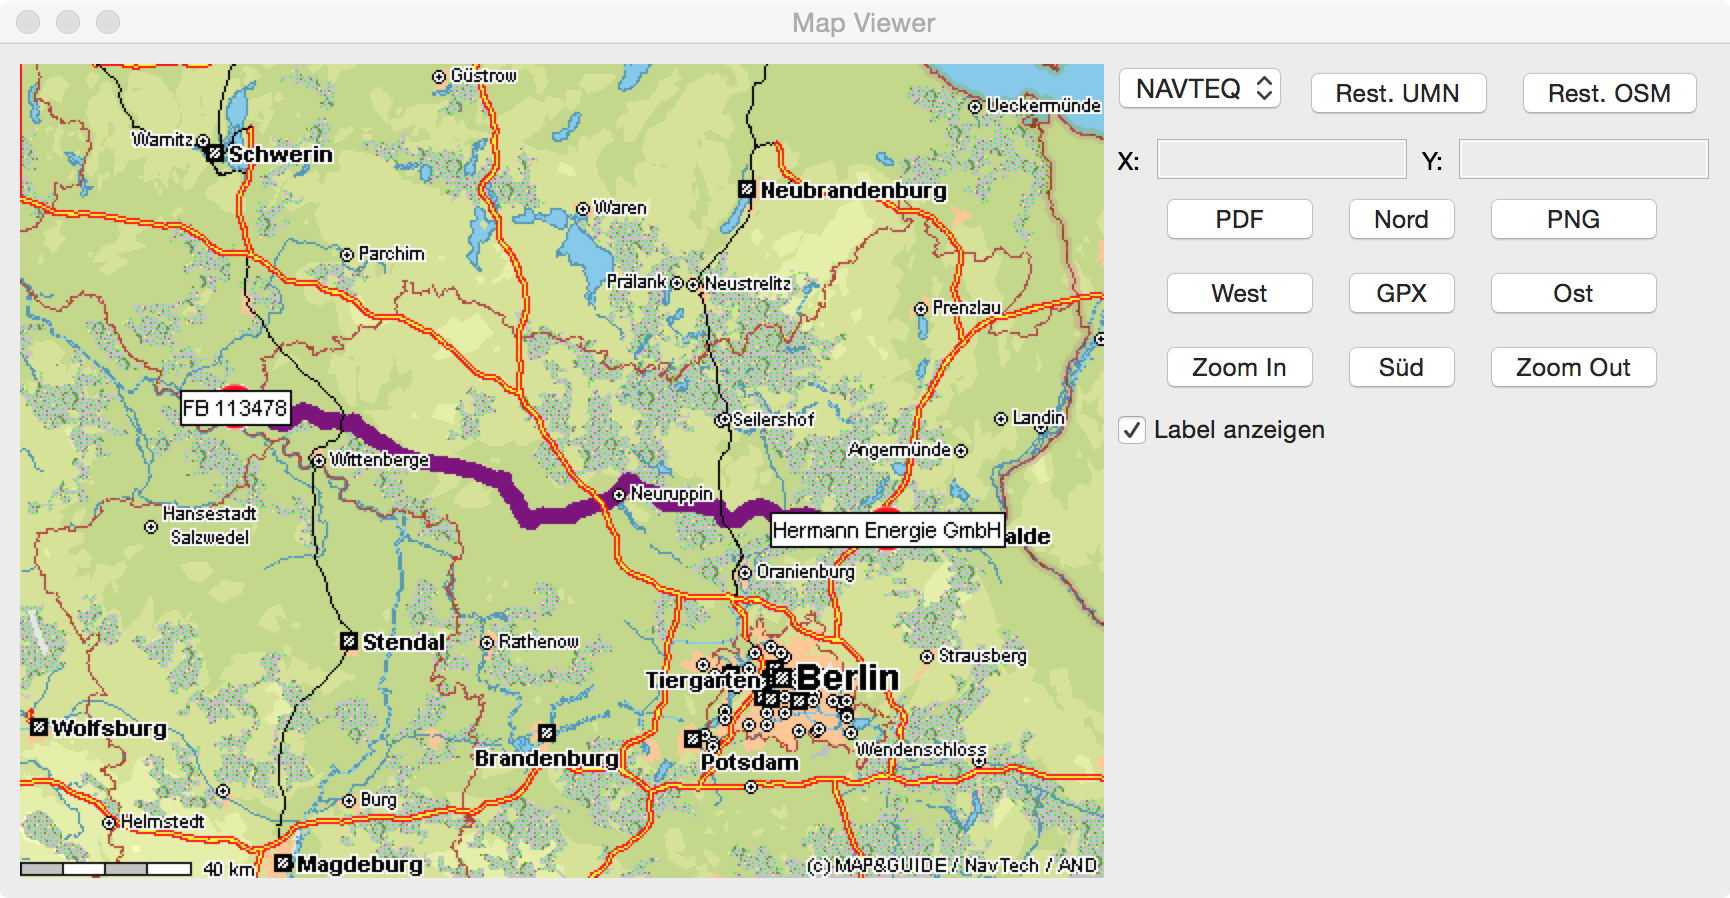The image size is (1730, 898).
Task: Click the Tiergarten label on map
Action: [x=703, y=681]
